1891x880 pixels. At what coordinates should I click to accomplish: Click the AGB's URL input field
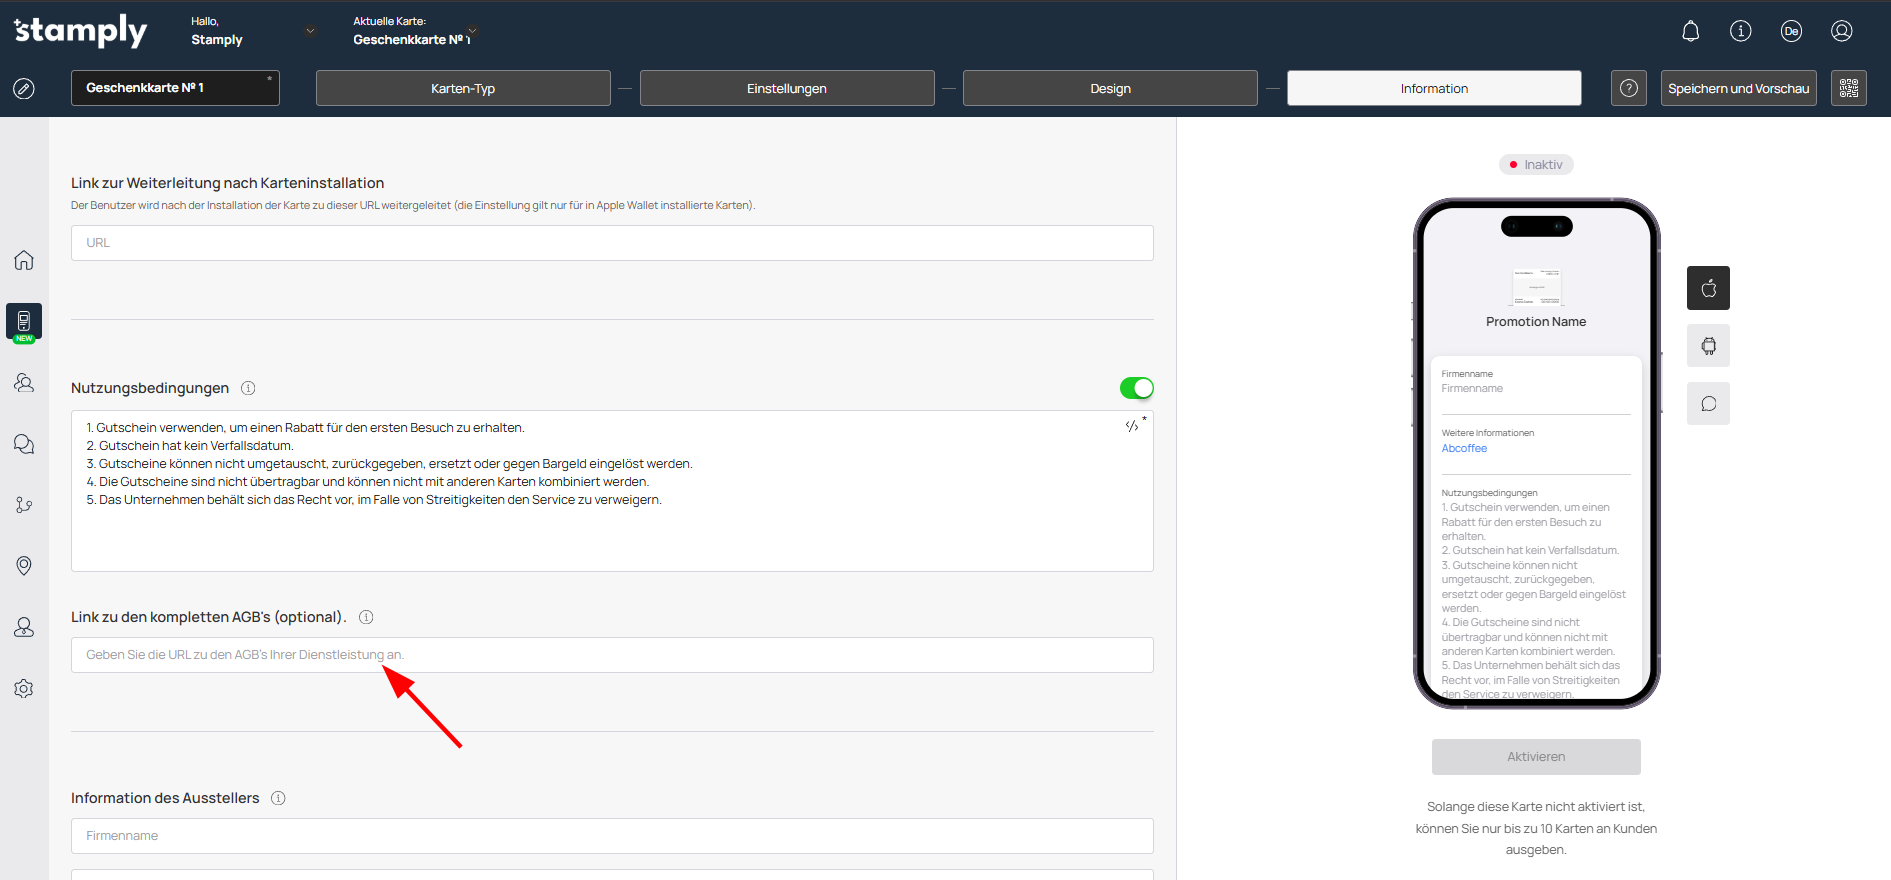click(612, 655)
